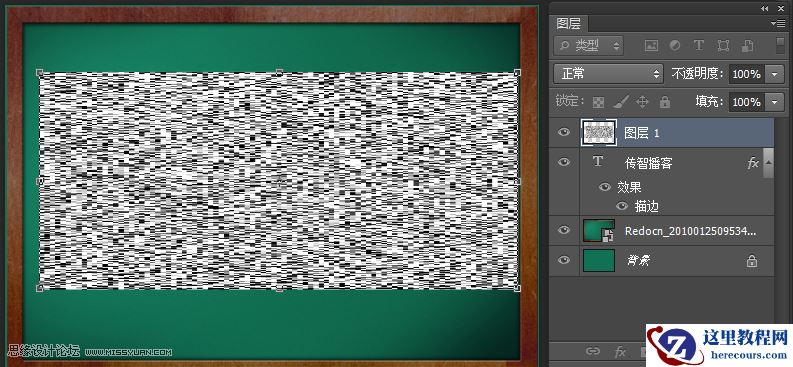Hide the Redocn smart object layer
Screen dimensions: 793x367
[563, 230]
